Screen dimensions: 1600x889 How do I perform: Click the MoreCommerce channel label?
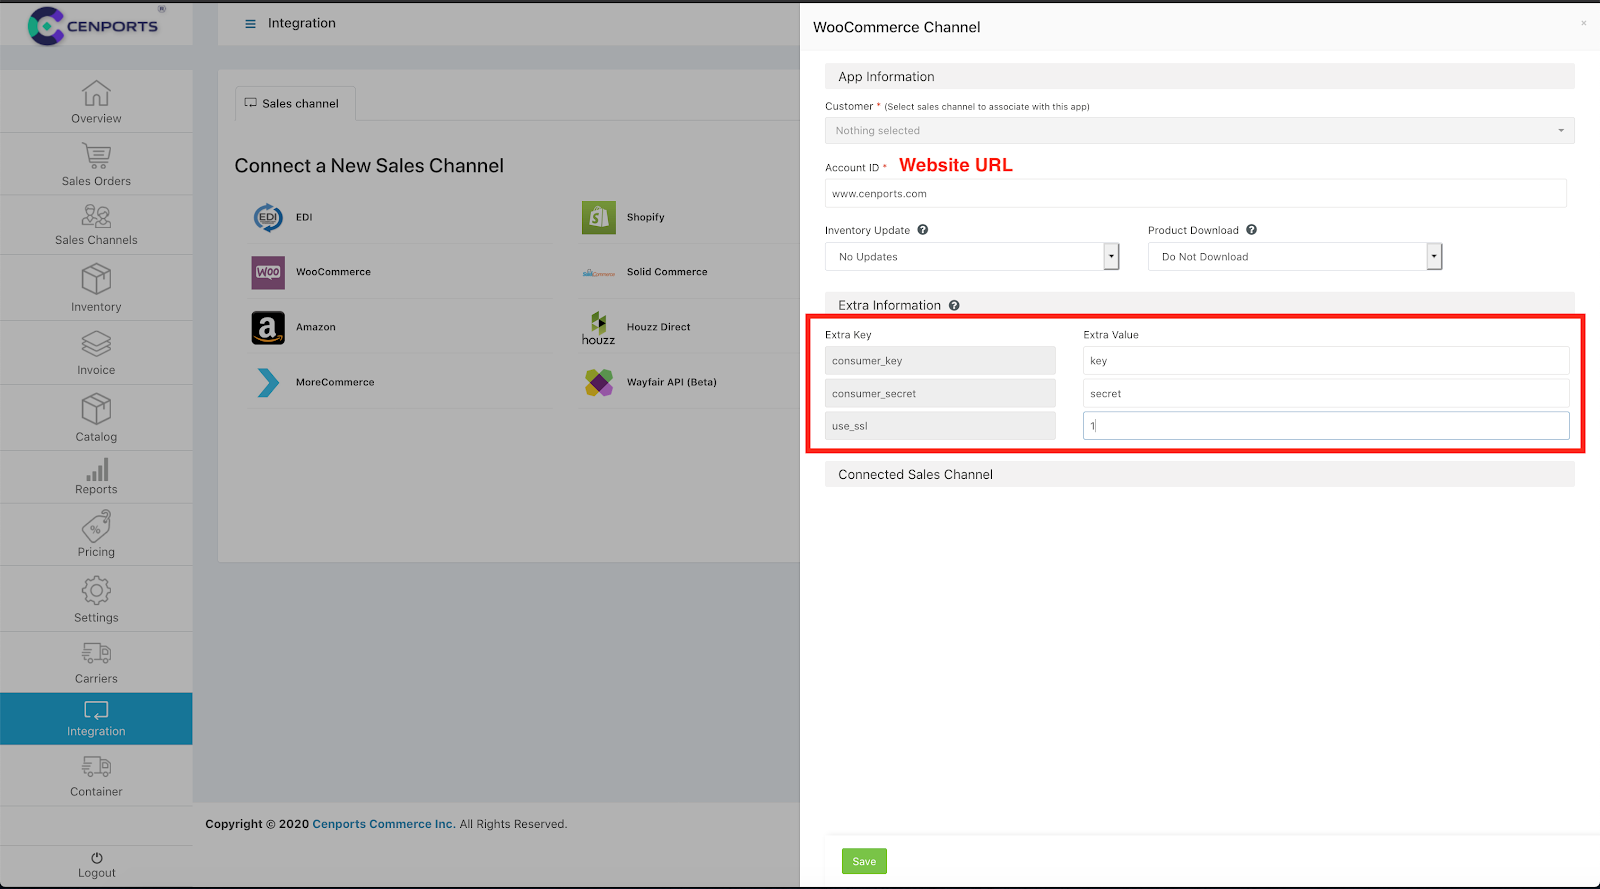tap(335, 382)
